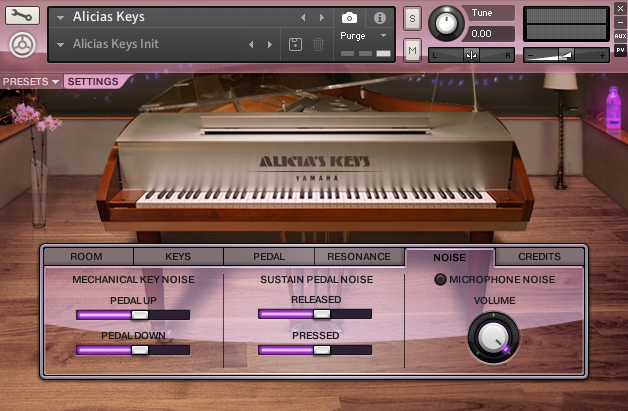Click the microphone noise Volume knob
The image size is (628, 411).
pos(493,338)
